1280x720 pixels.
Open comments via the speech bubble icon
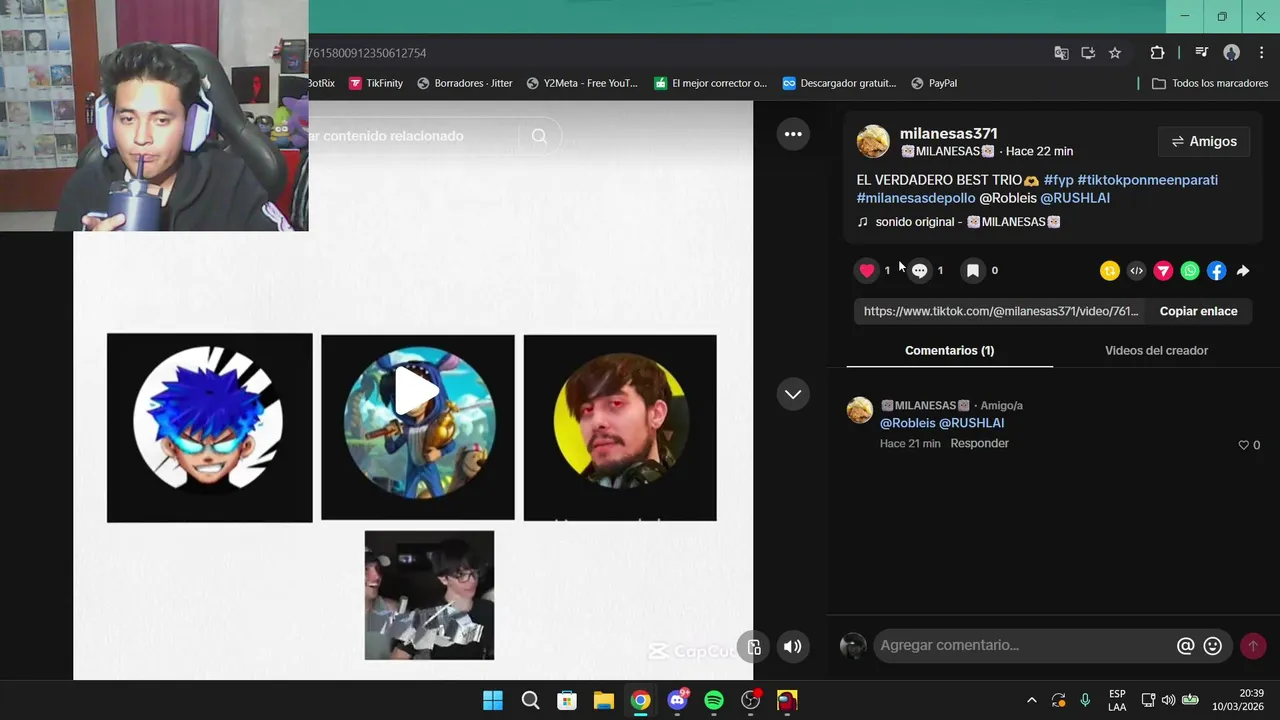coord(919,270)
